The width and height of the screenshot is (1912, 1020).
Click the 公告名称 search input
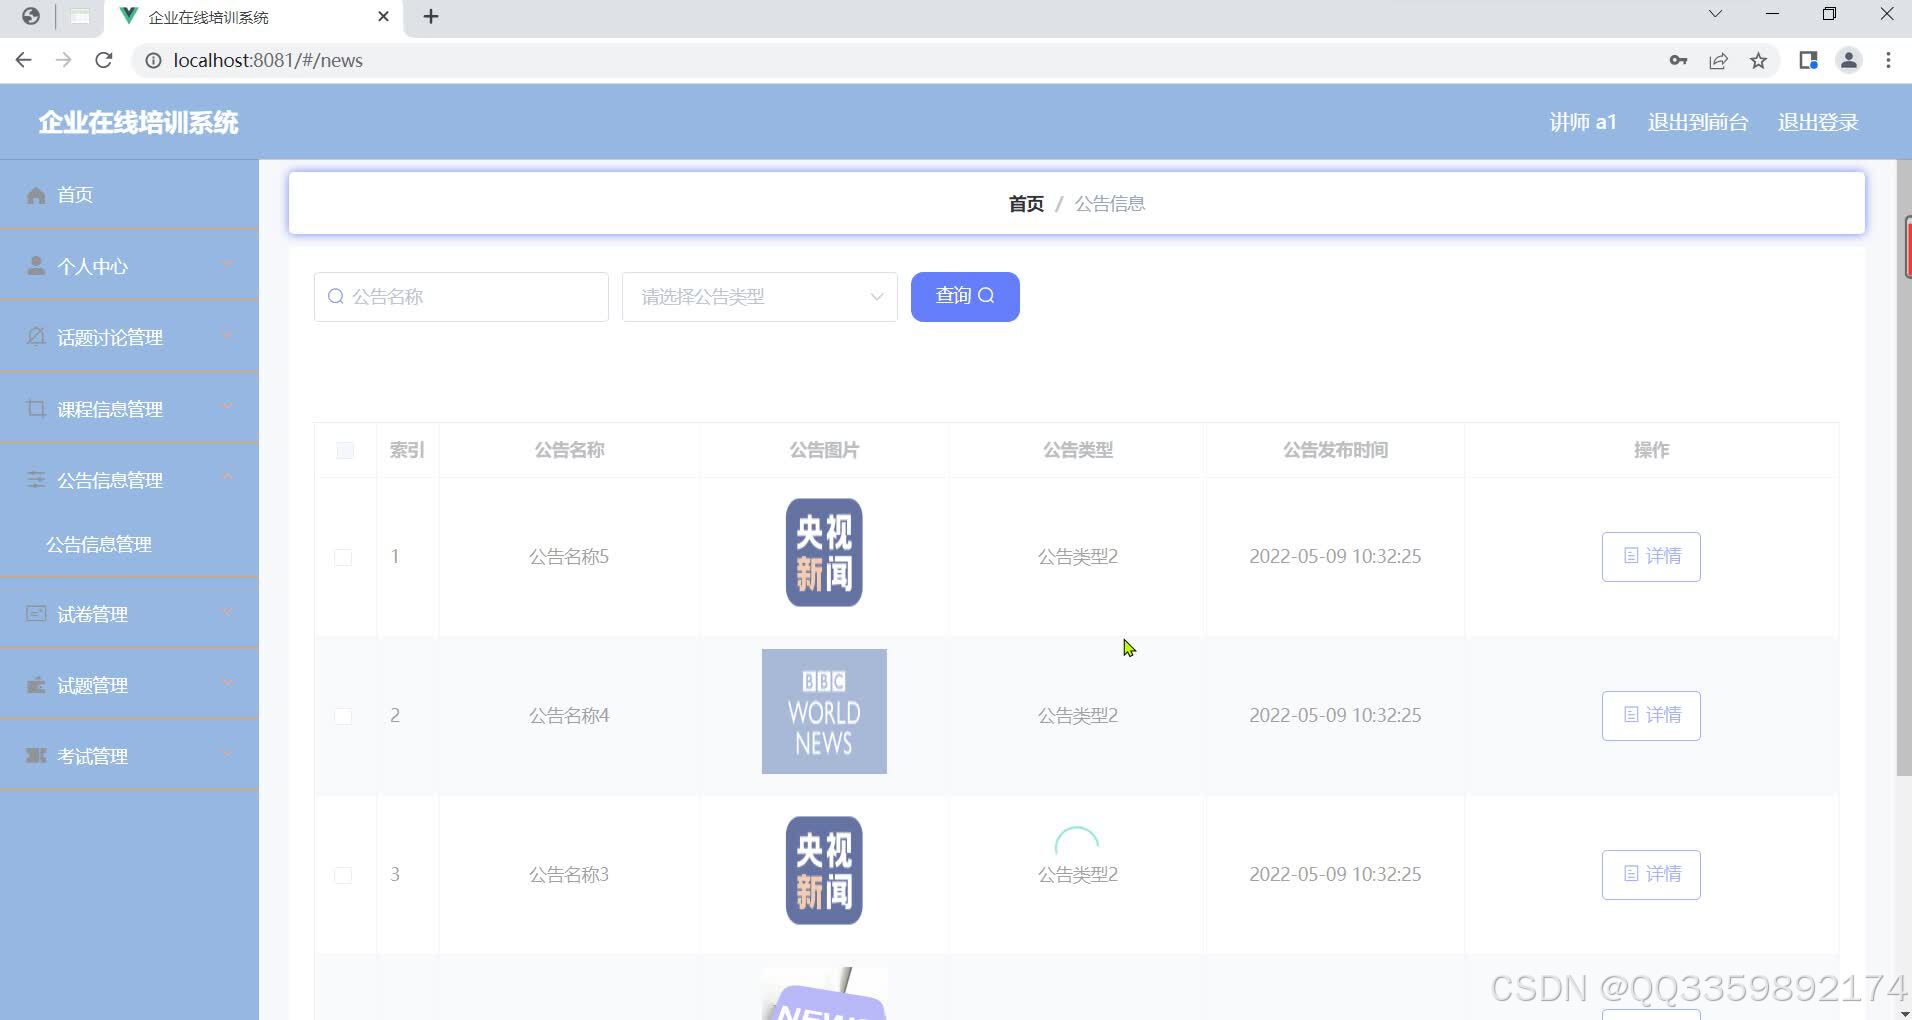click(461, 297)
